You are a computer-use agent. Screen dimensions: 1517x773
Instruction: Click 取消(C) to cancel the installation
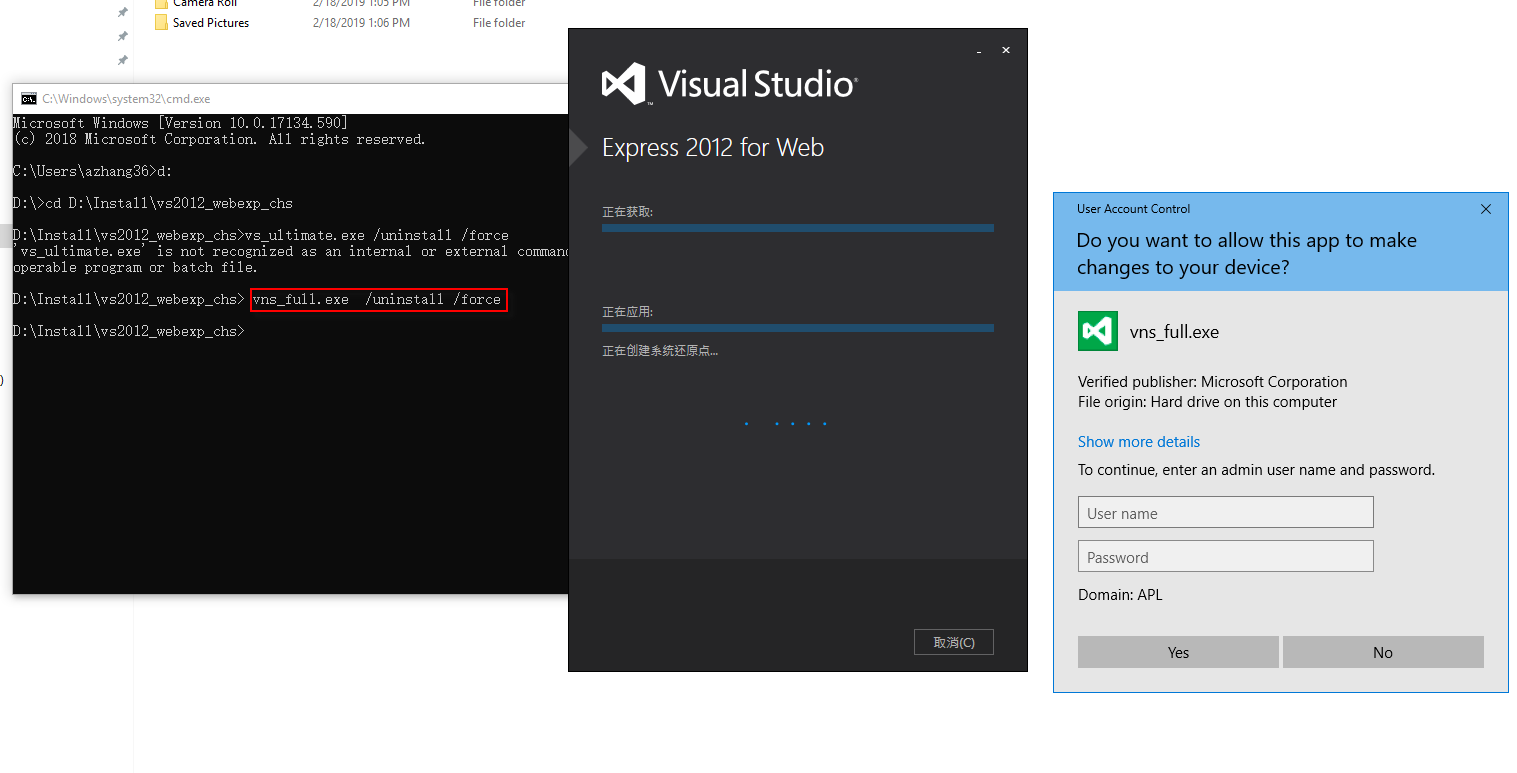click(x=953, y=641)
